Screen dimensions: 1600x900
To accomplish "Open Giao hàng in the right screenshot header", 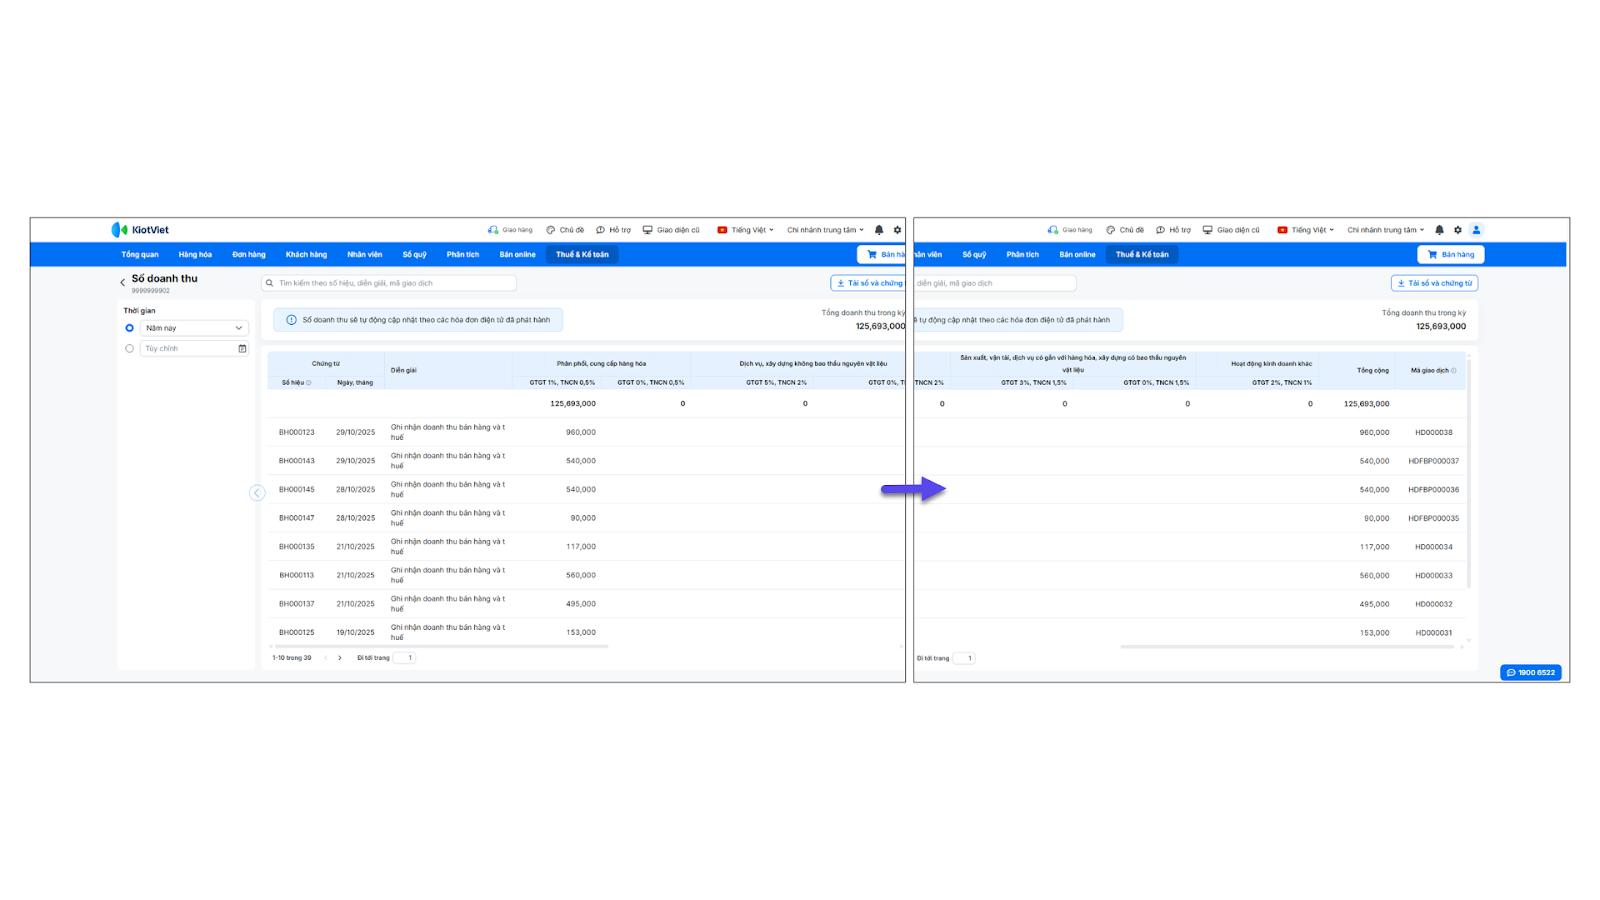I will [x=1070, y=230].
